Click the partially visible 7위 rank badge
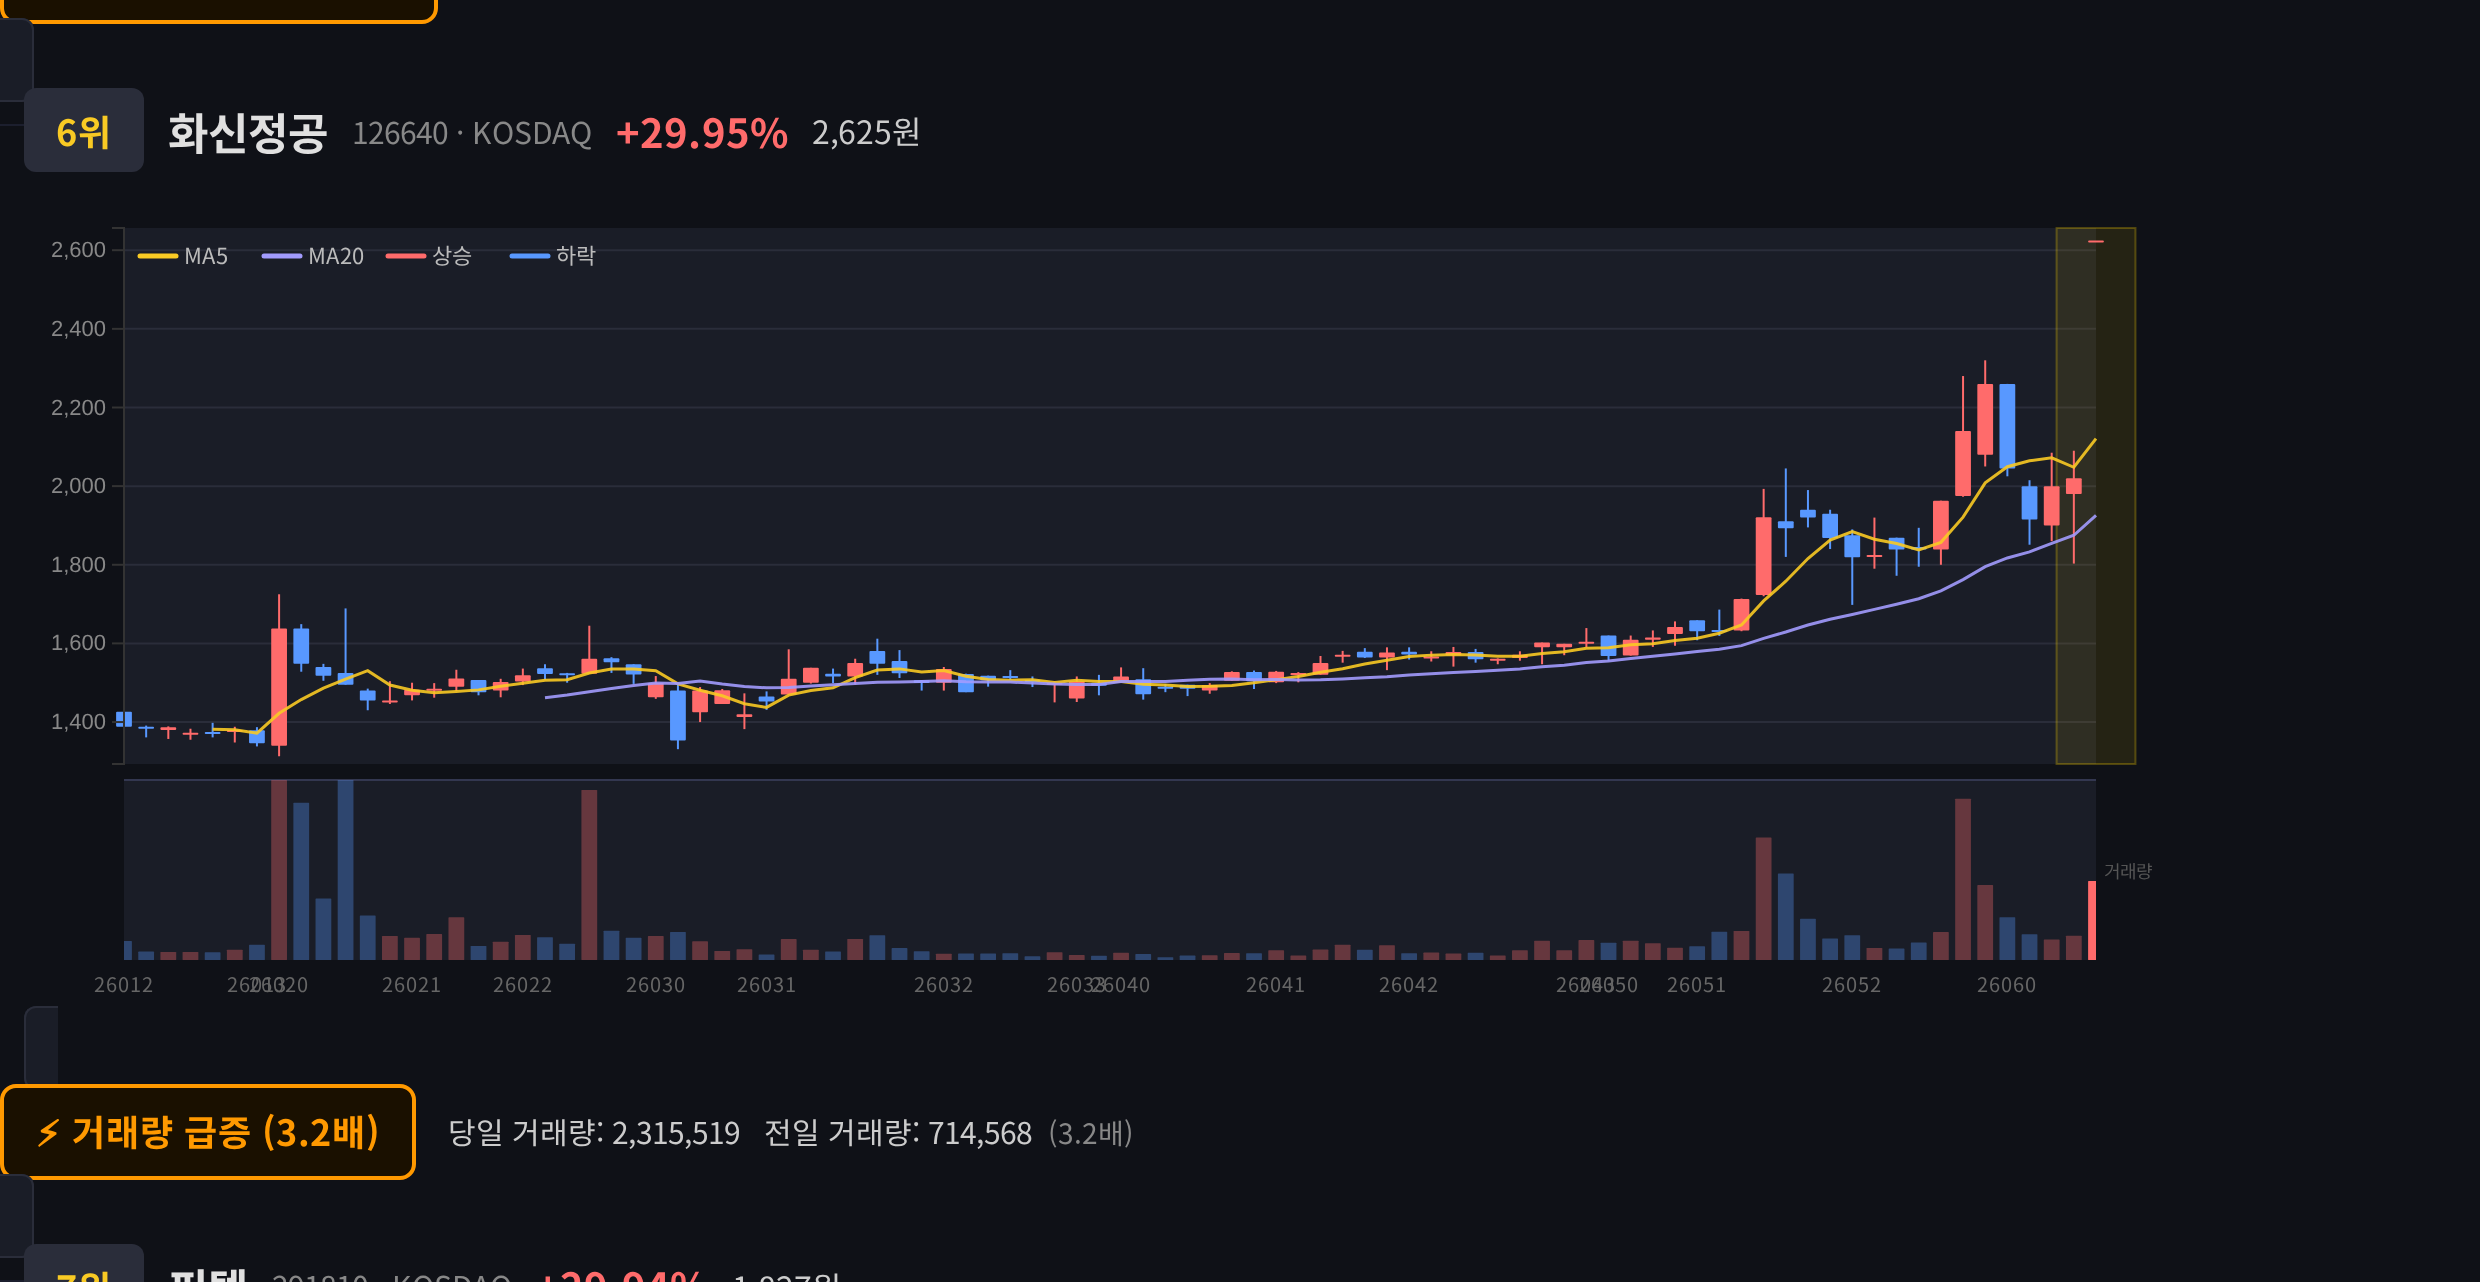This screenshot has width=2480, height=1282. (84, 1264)
